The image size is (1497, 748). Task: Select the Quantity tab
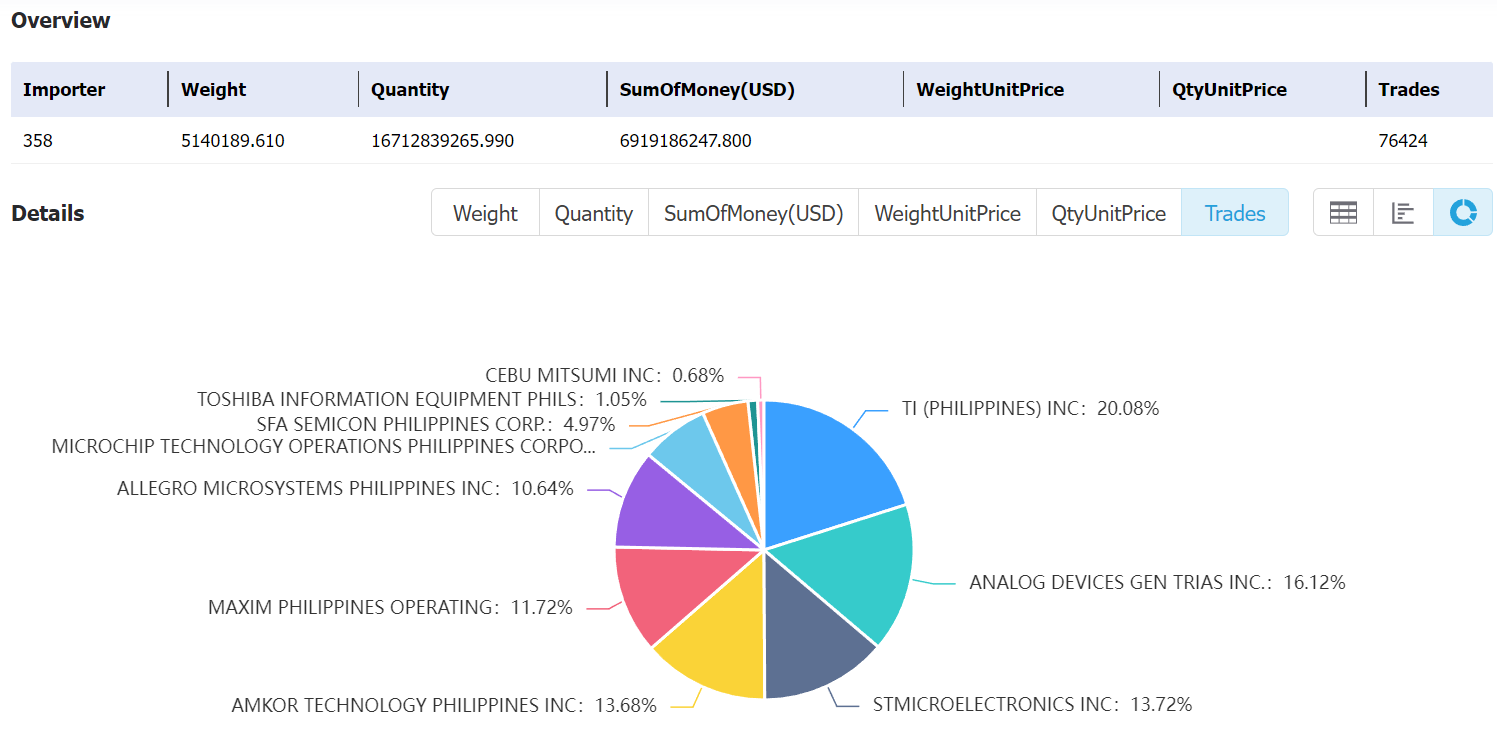pyautogui.click(x=594, y=213)
